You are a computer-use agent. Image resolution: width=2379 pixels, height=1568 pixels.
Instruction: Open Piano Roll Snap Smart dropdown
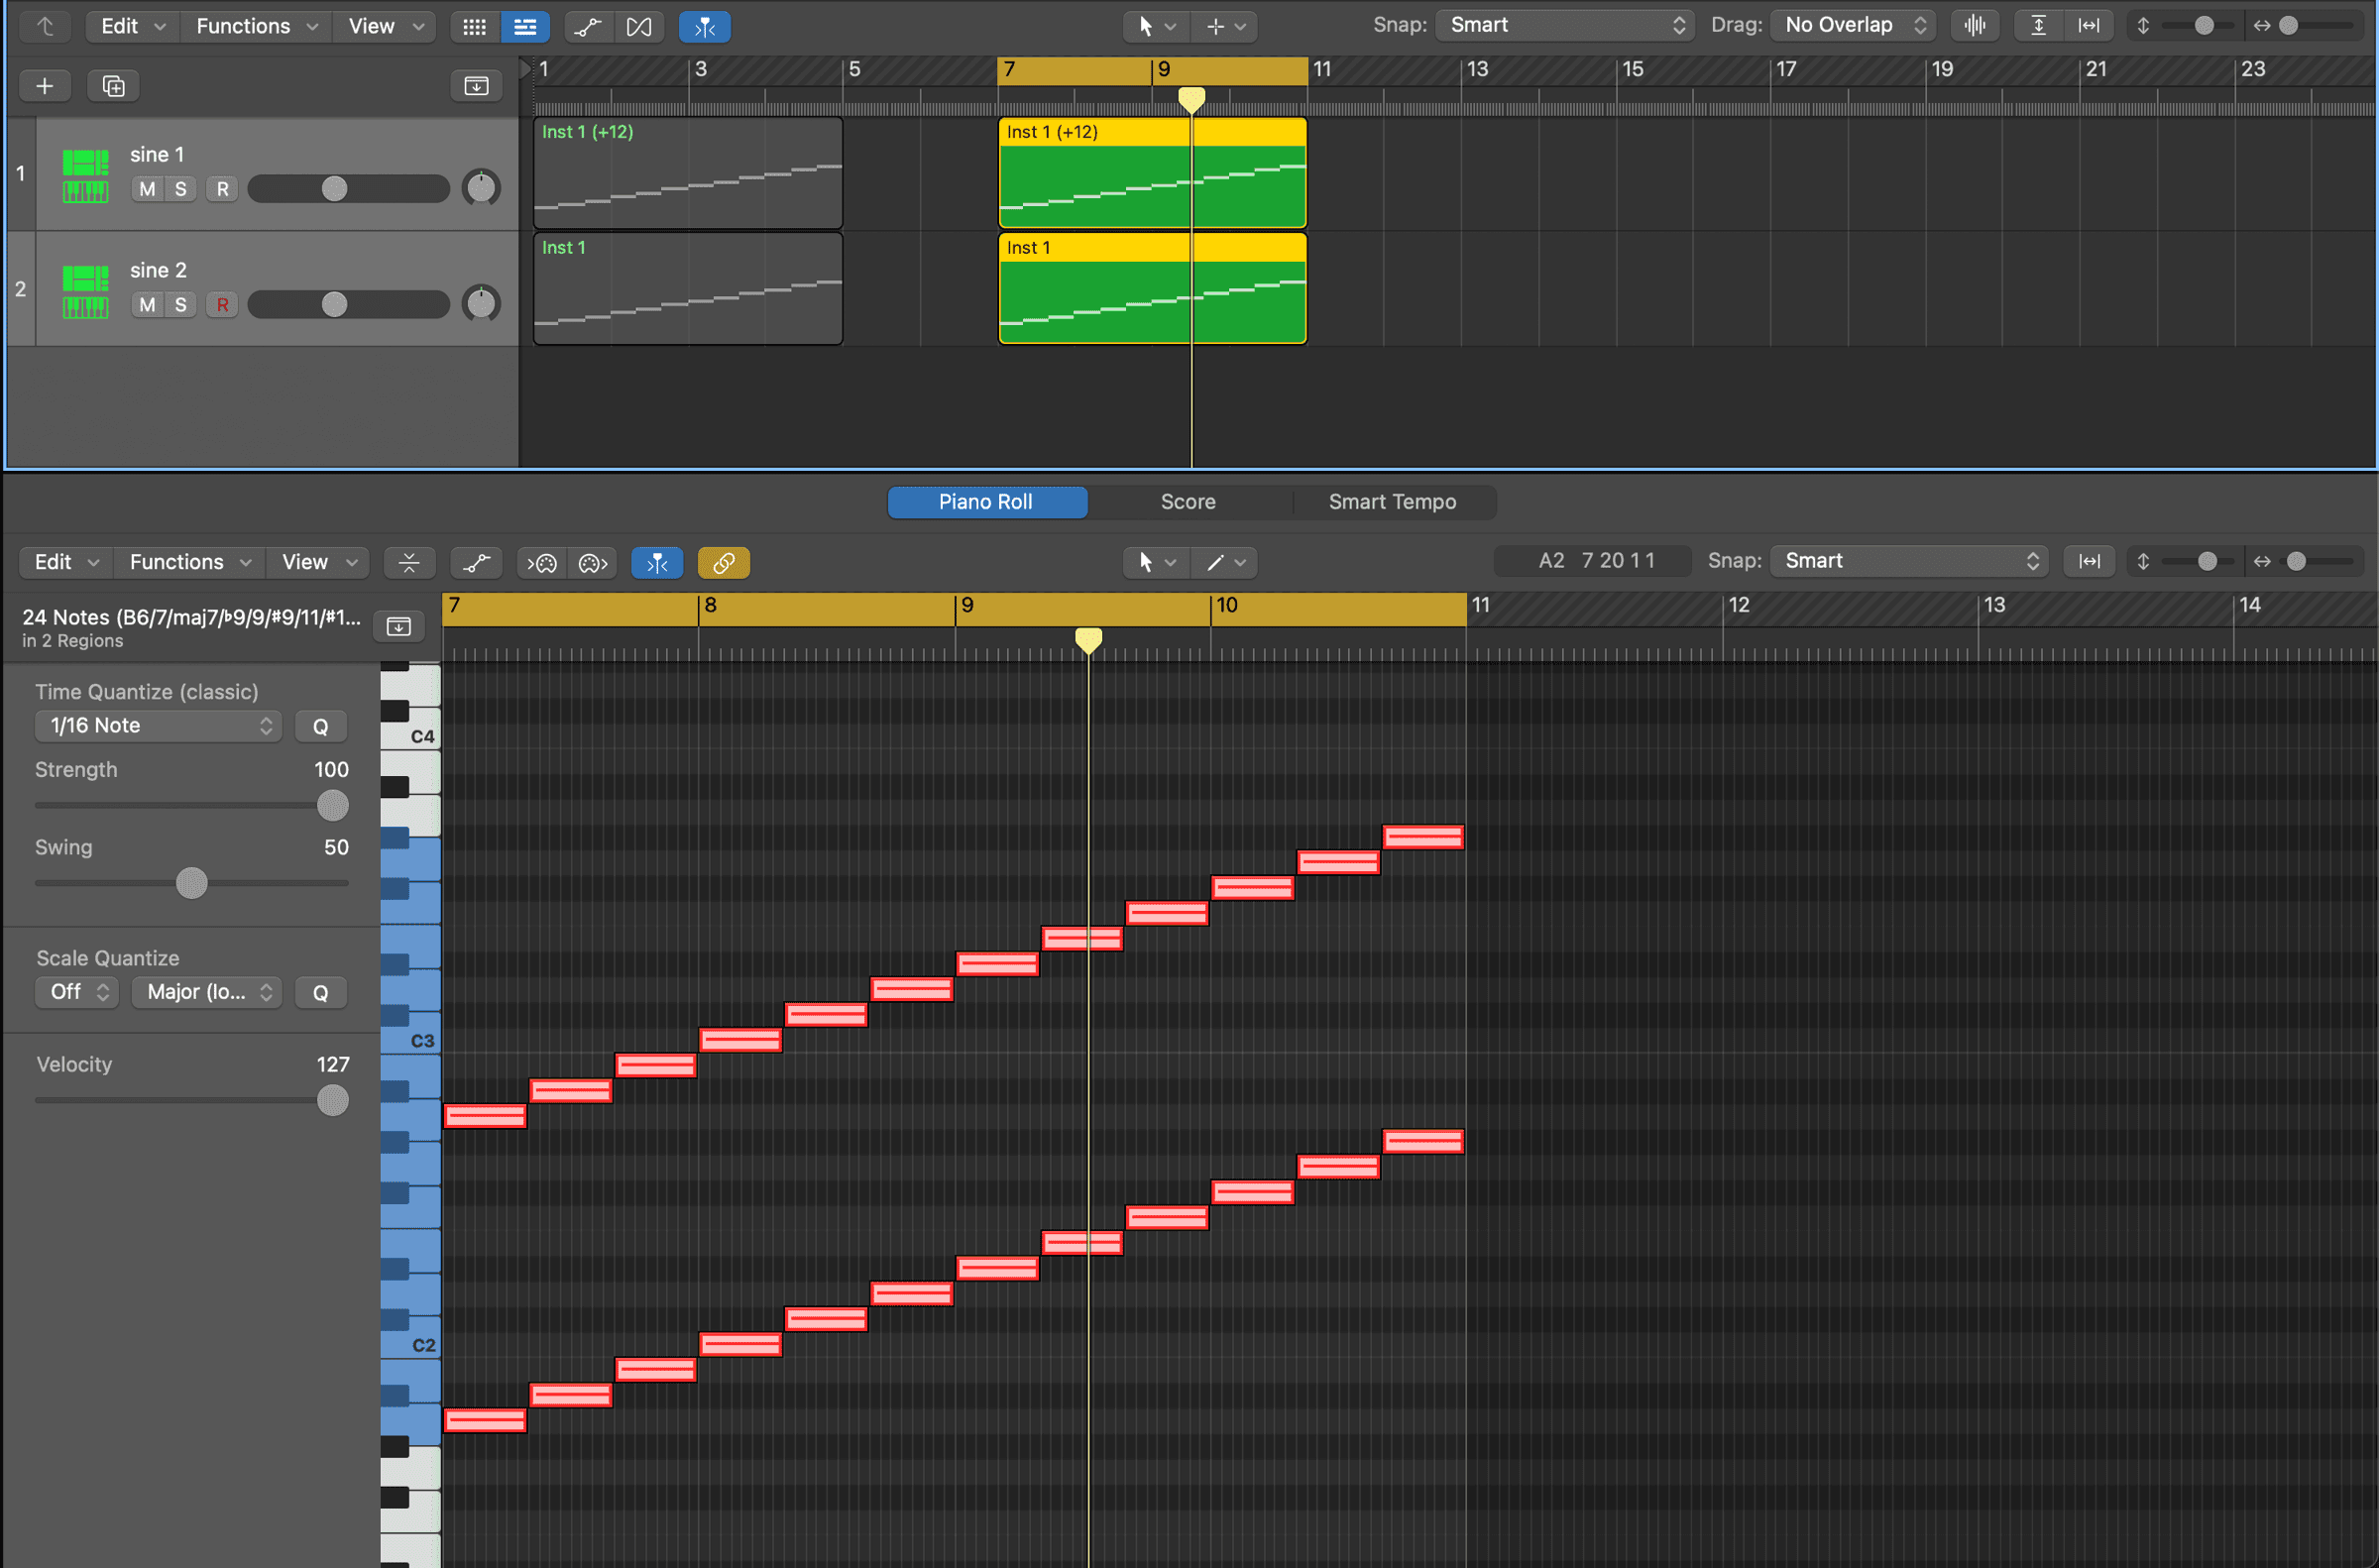1909,561
